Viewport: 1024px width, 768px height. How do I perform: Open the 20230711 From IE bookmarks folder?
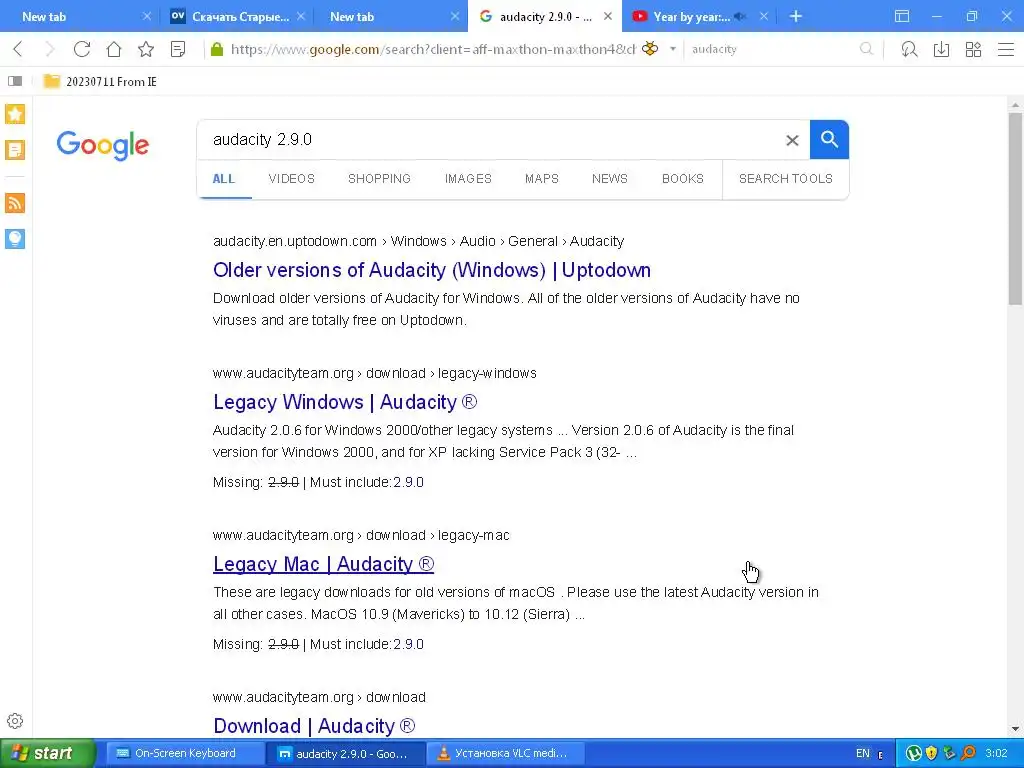(100, 82)
